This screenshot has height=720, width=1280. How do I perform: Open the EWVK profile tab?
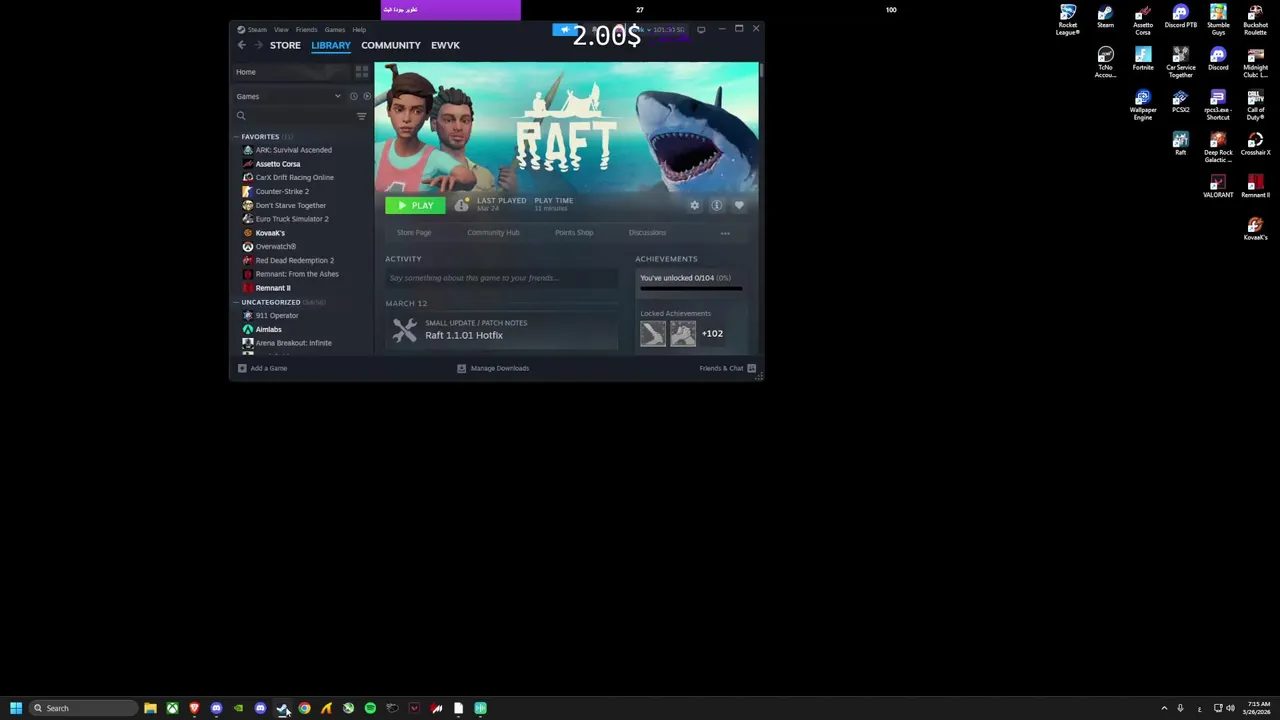coord(445,45)
